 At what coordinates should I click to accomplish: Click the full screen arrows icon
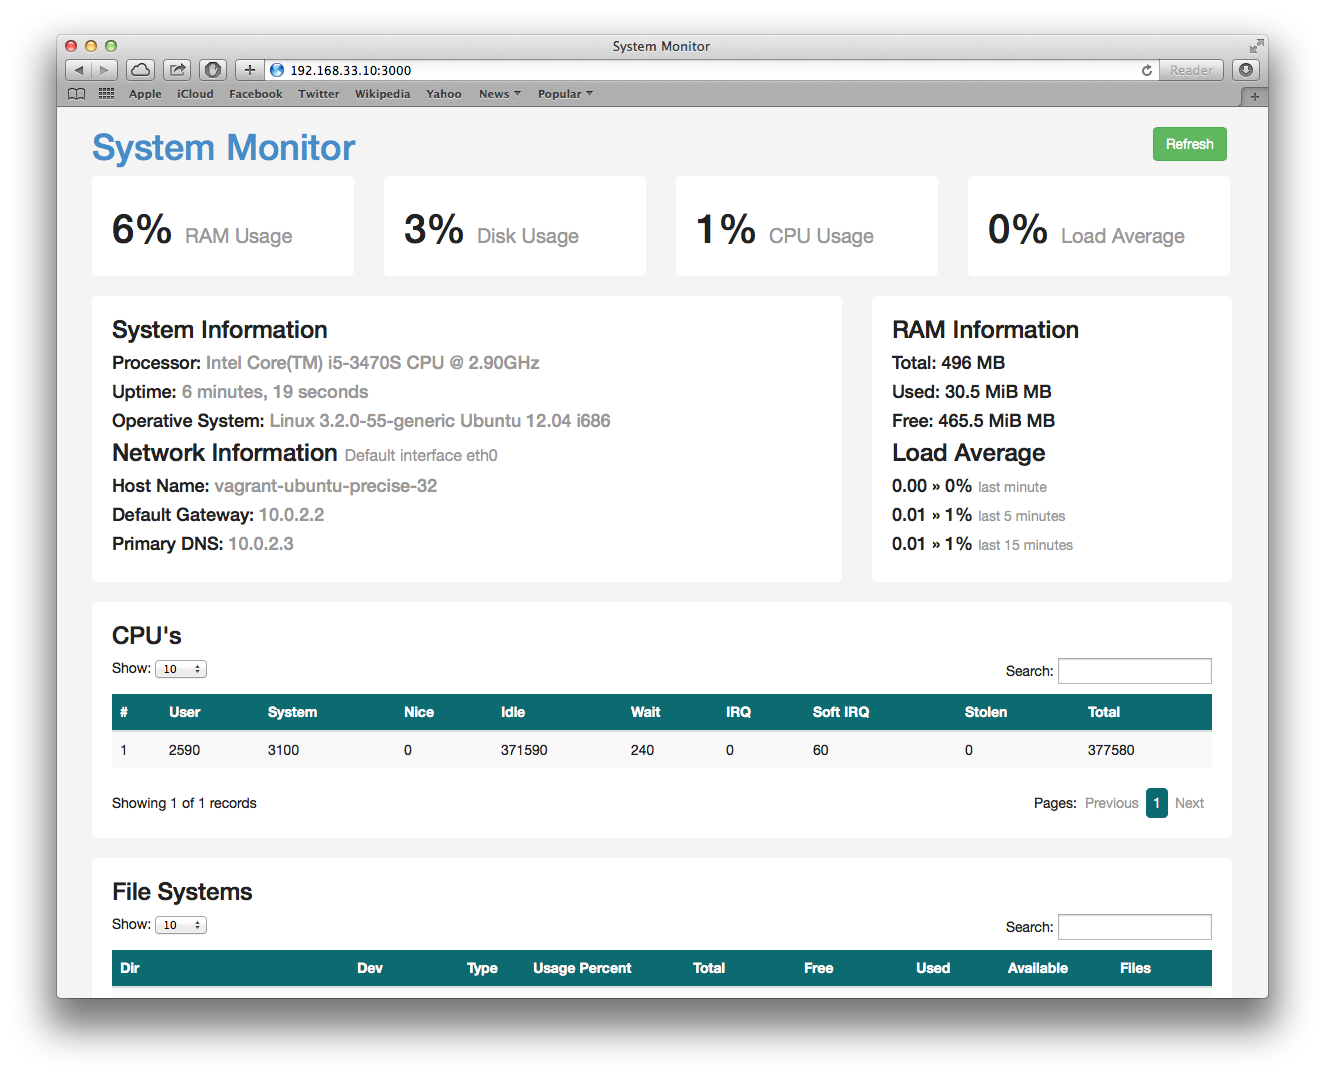[x=1256, y=46]
